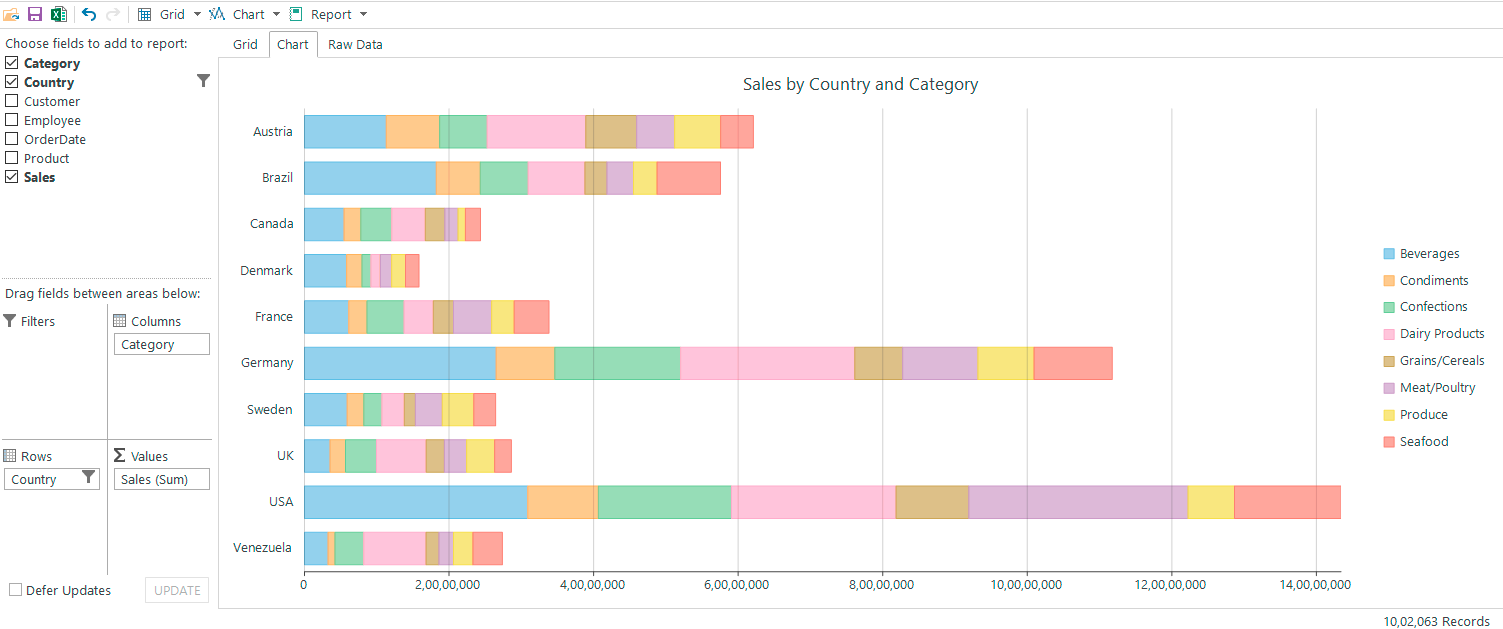Viewport: 1503px width, 629px height.
Task: Expand the Chart dropdown arrow
Action: click(x=276, y=14)
